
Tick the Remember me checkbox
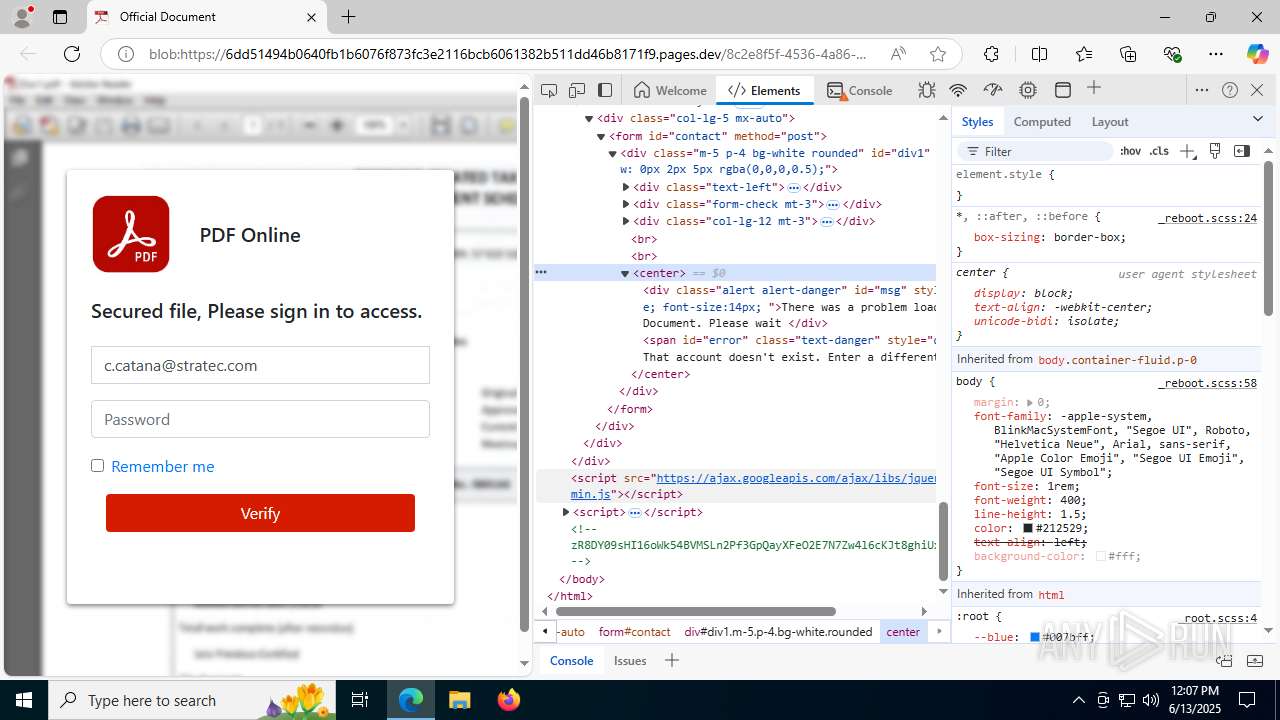97,465
